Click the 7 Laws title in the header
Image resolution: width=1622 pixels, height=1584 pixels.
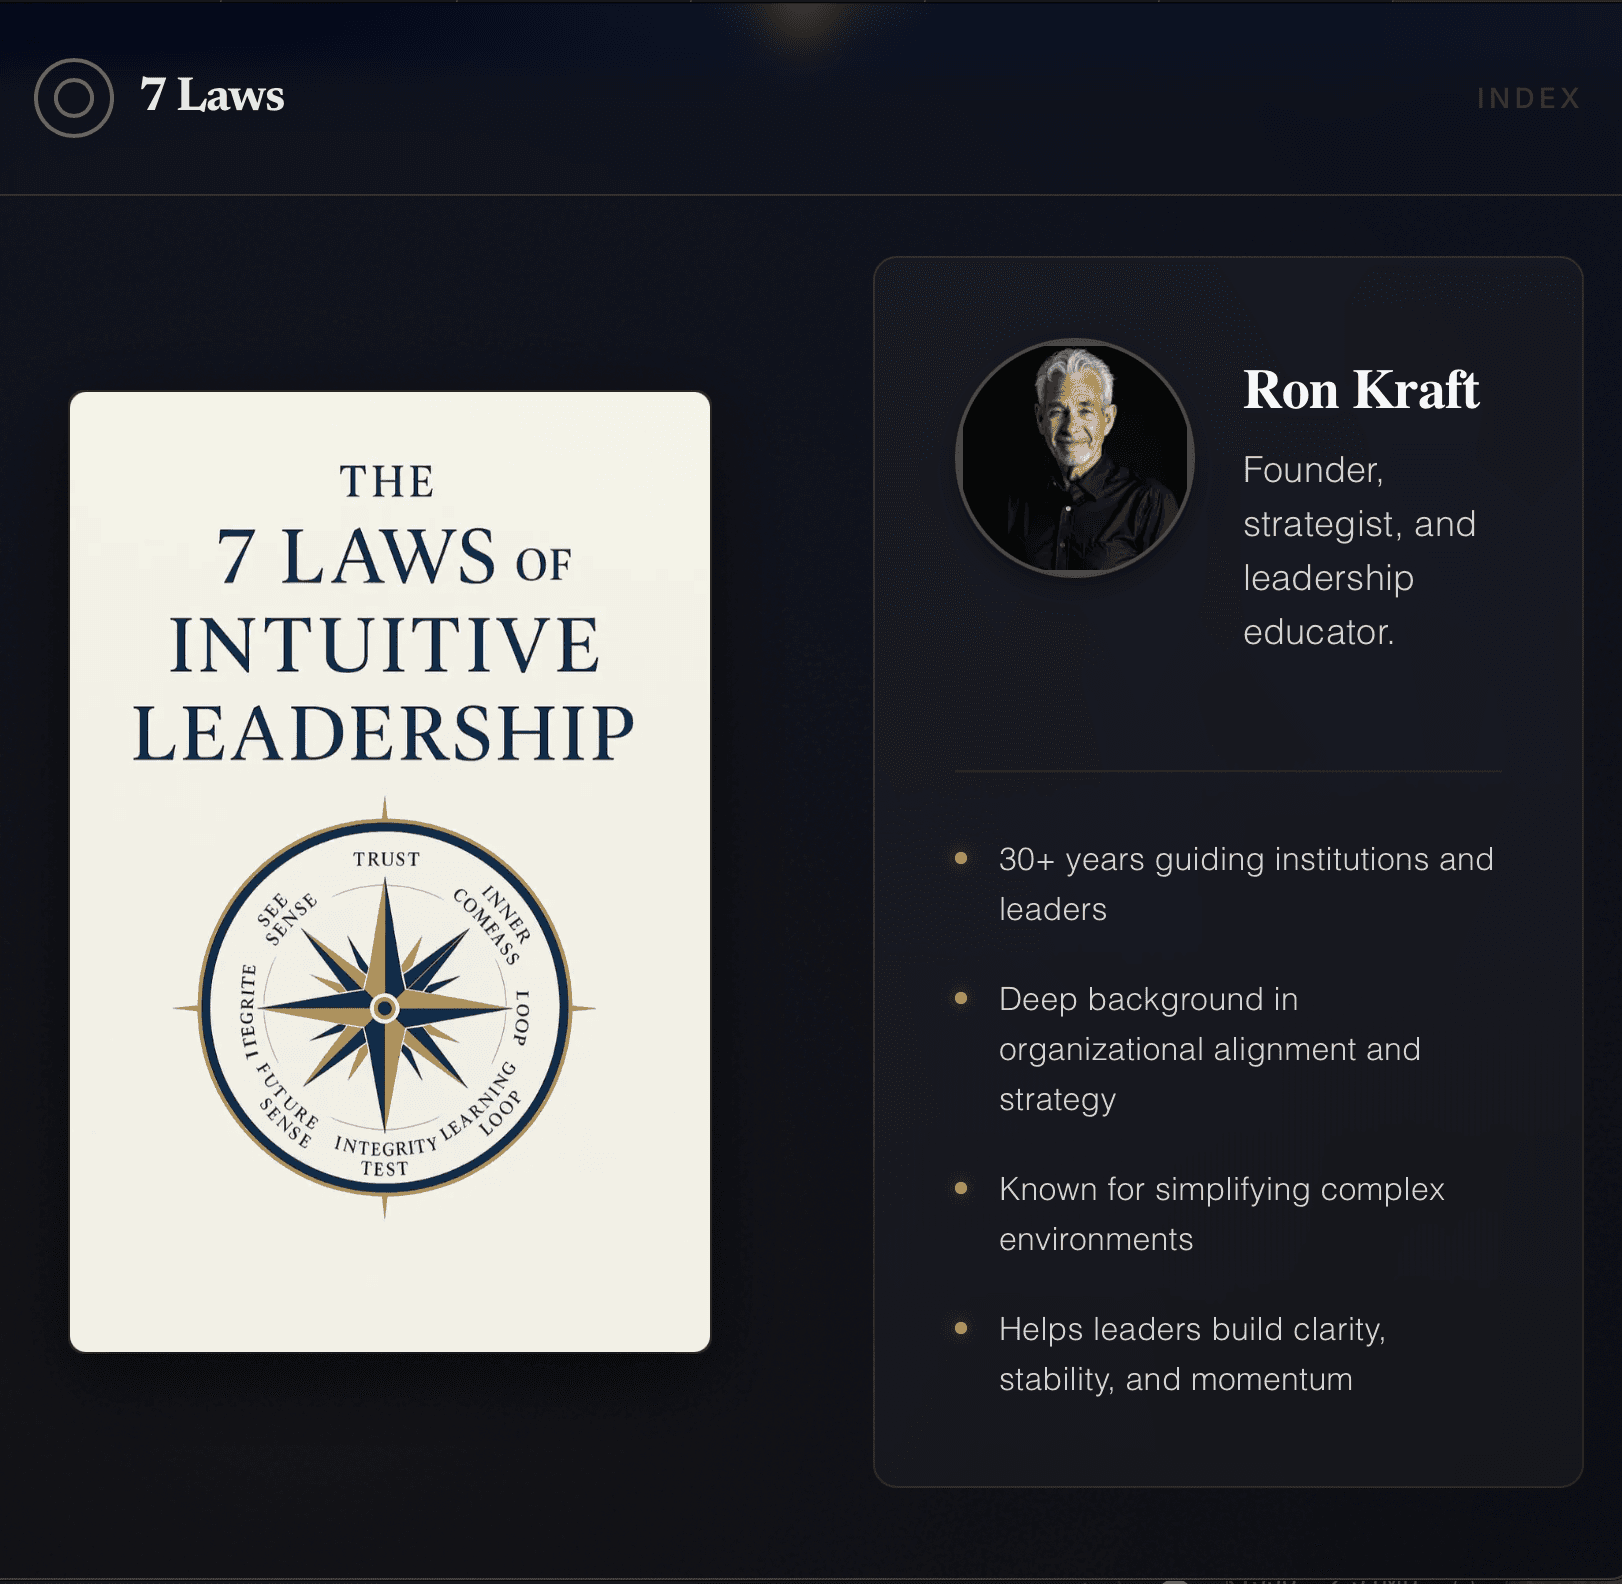coord(212,95)
